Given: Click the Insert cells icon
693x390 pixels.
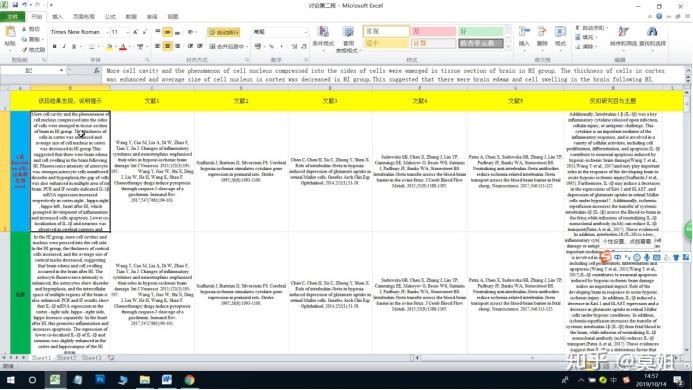Looking at the screenshot, I should click(x=524, y=32).
